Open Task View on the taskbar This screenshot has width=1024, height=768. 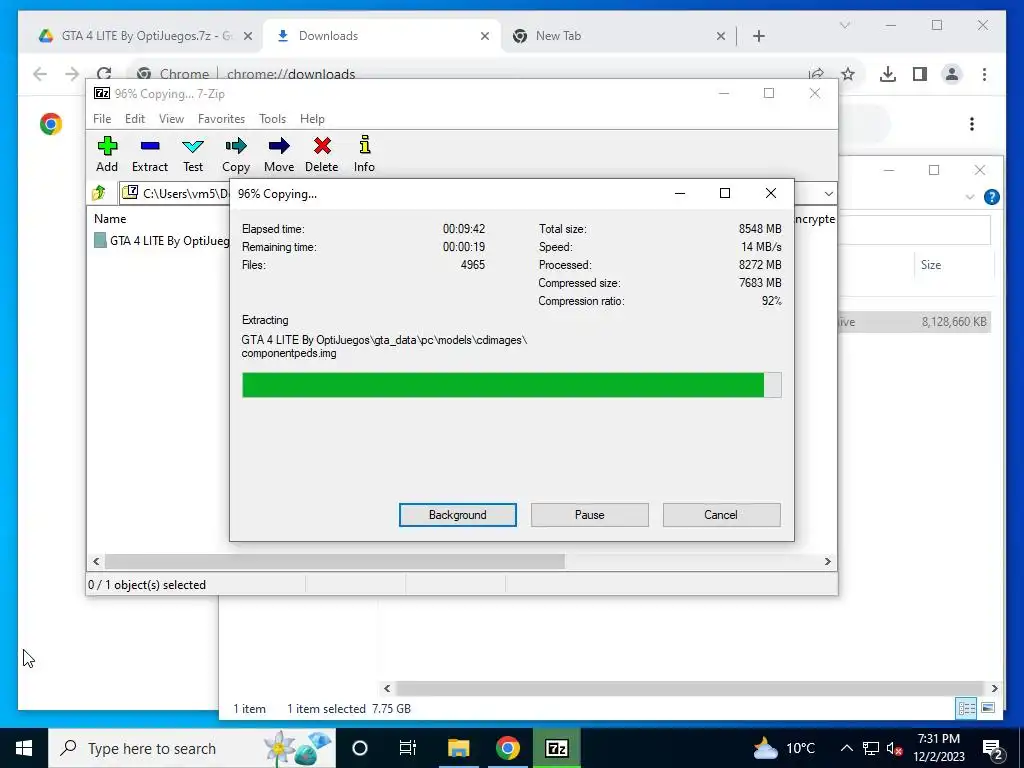(408, 748)
